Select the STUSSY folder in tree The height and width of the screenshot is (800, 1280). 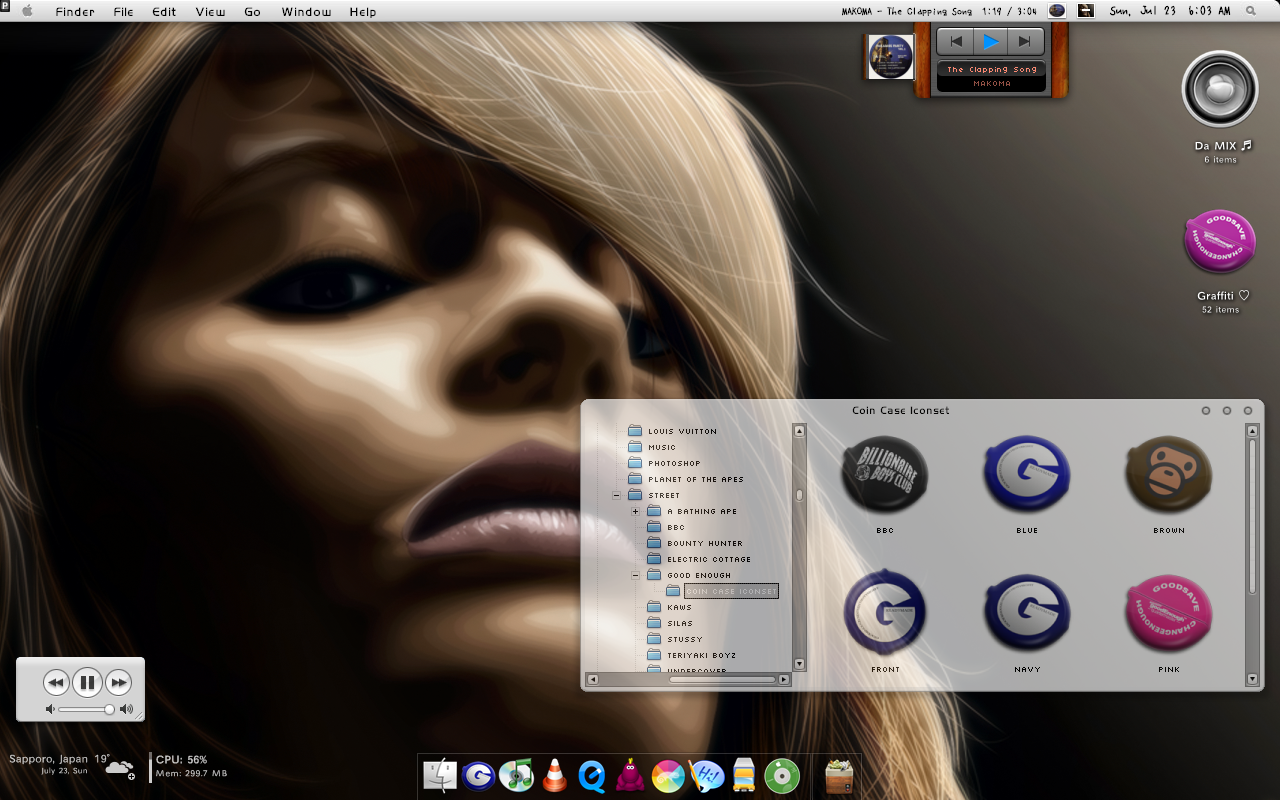point(674,639)
